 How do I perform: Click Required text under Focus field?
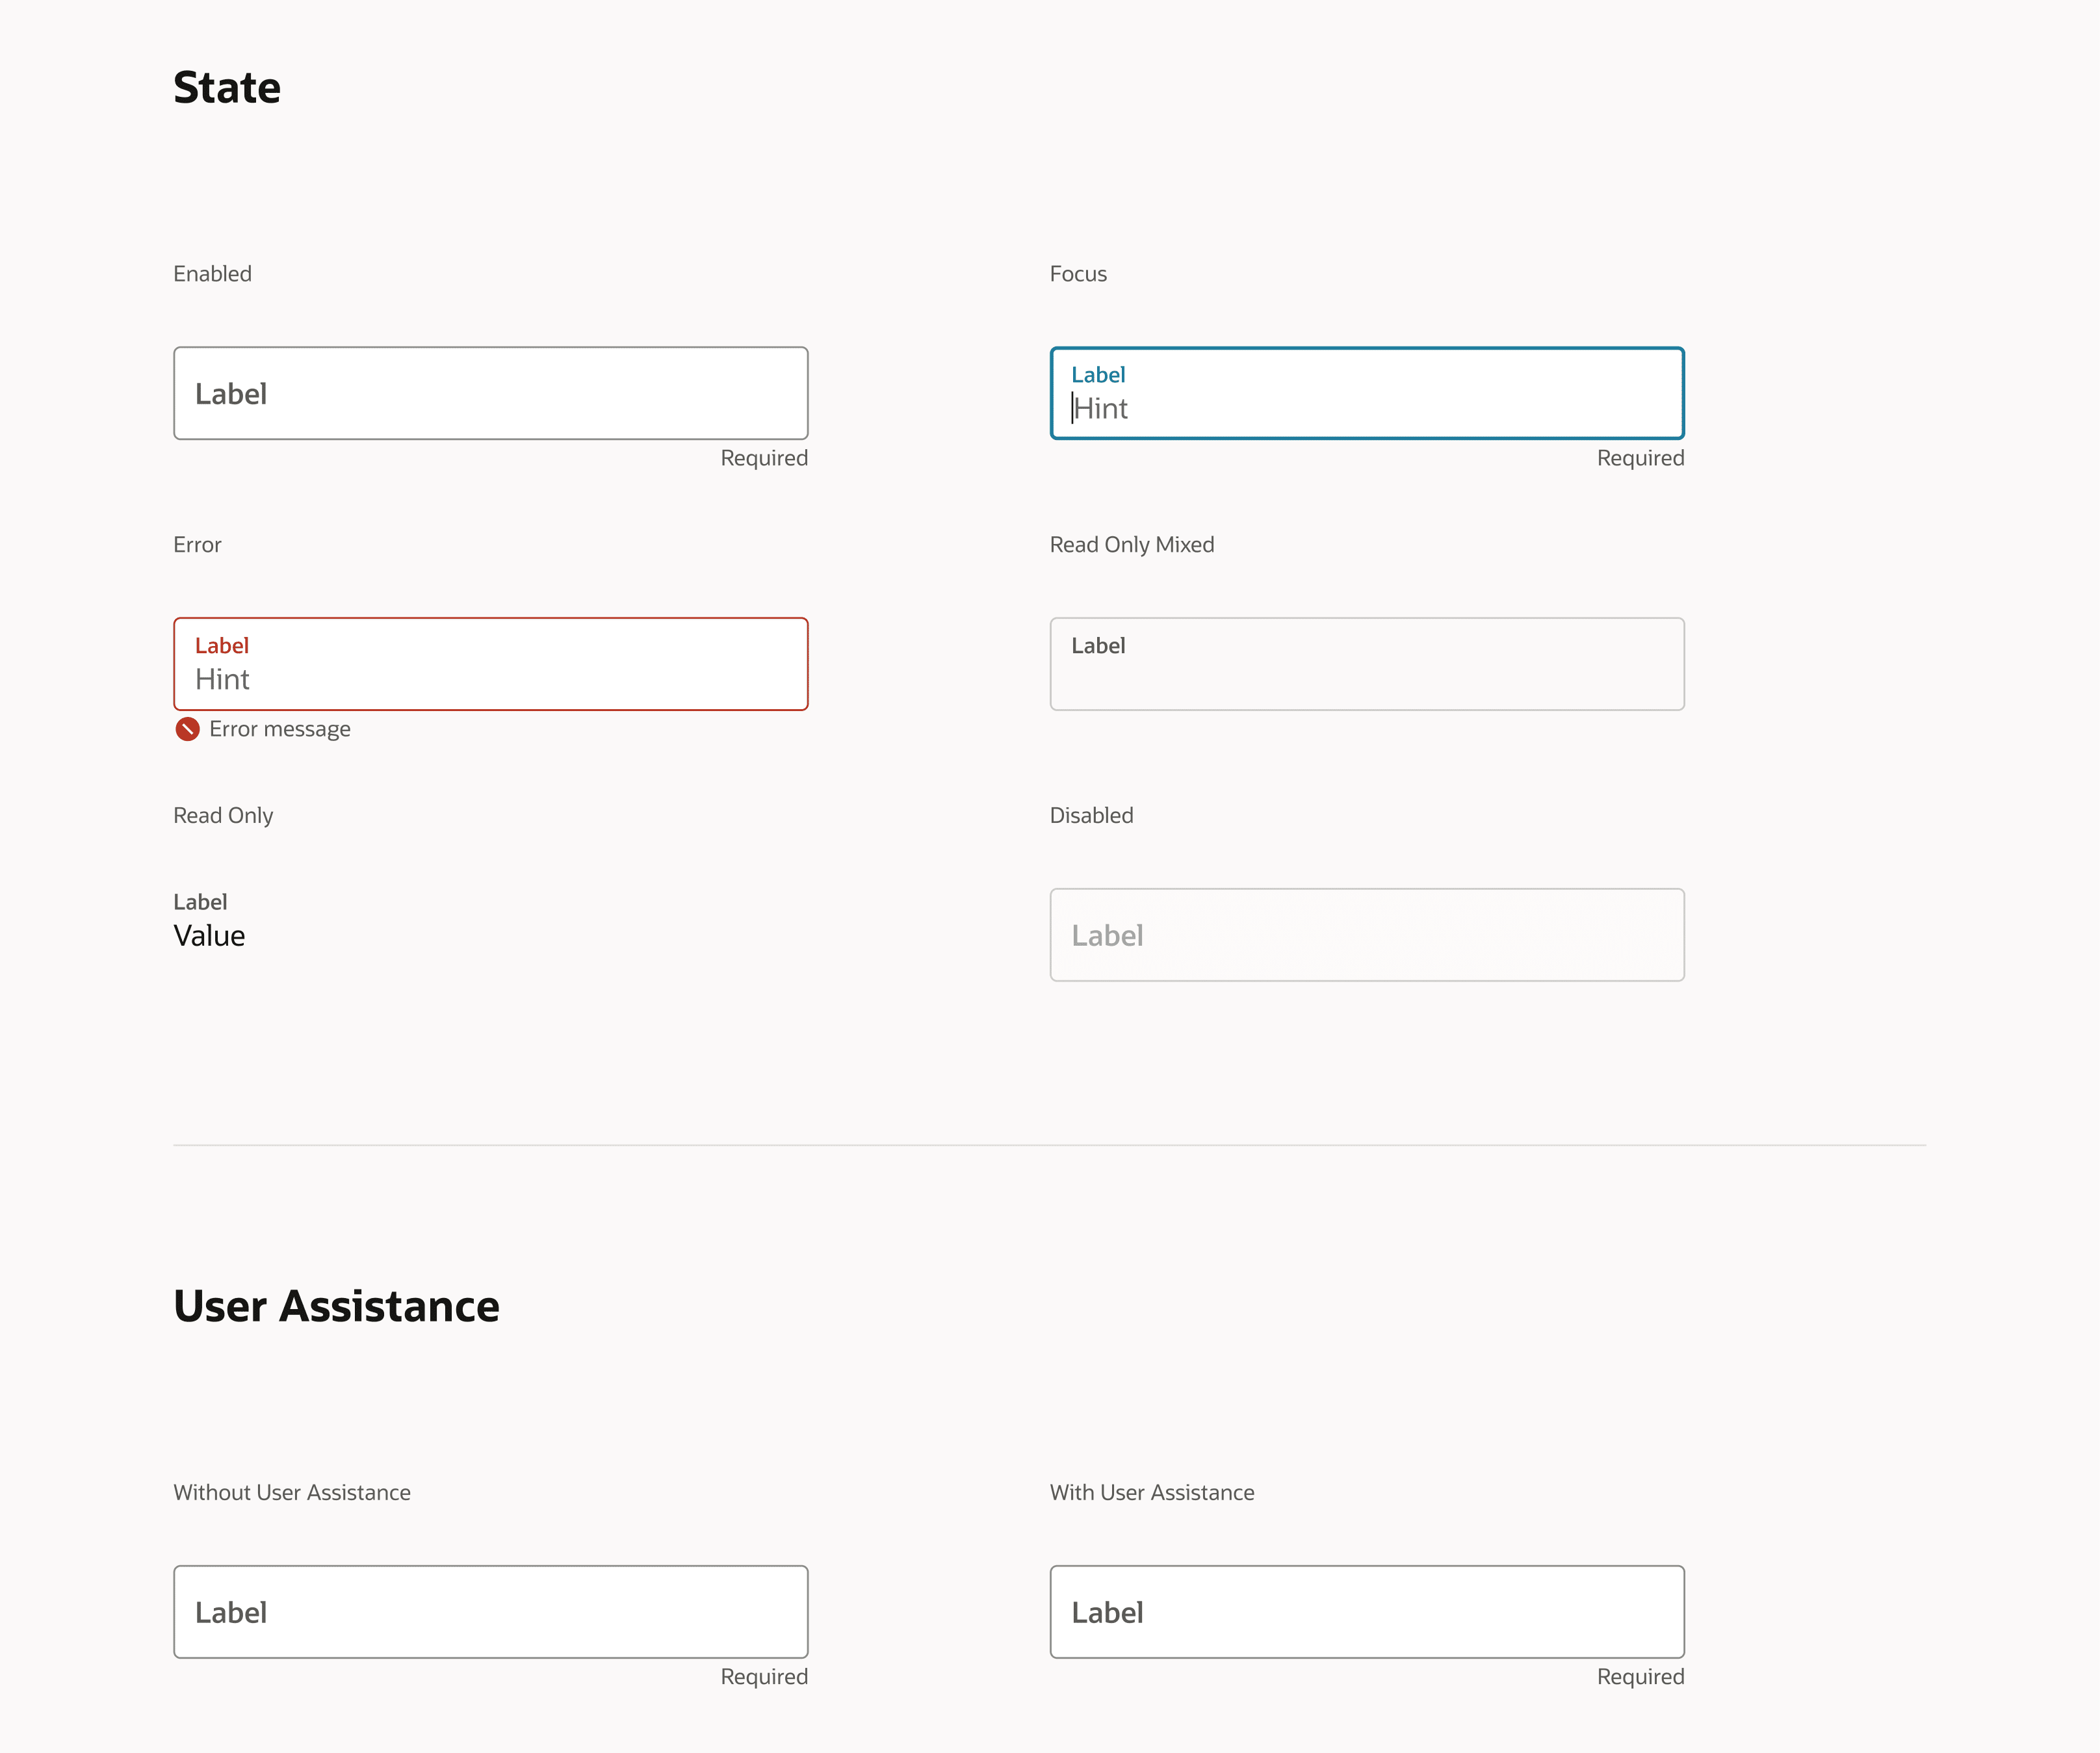coord(1640,458)
